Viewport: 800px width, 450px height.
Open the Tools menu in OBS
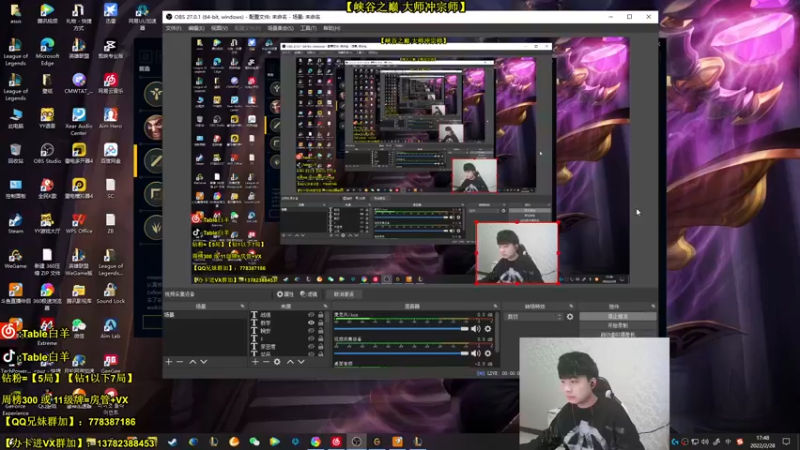(308, 29)
